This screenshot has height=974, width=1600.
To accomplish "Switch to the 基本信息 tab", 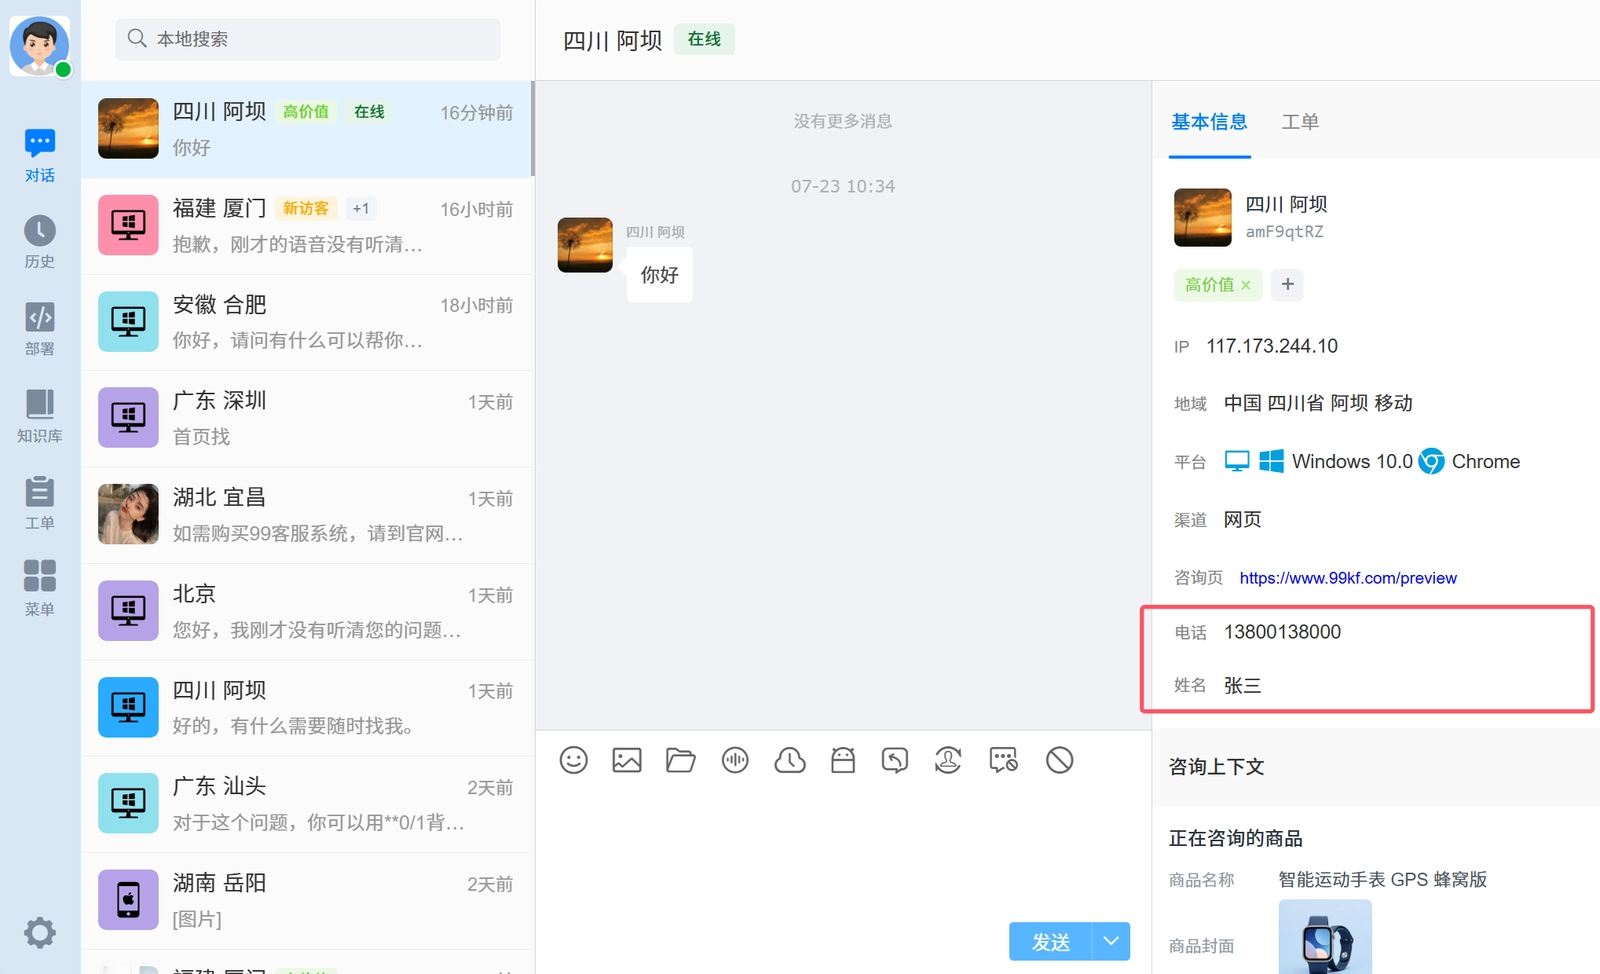I will pyautogui.click(x=1210, y=122).
